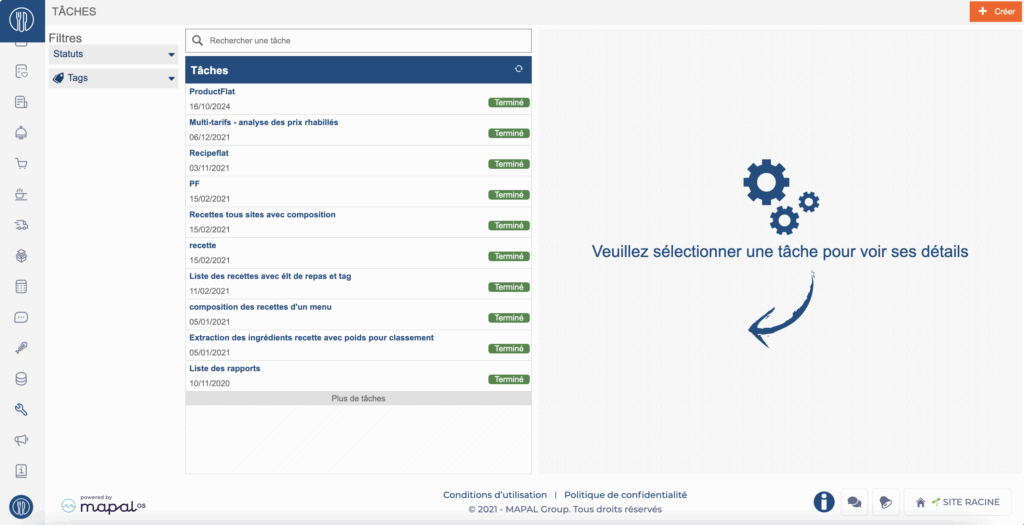Open the chat bubbles icon
Screen dimensions: 1024x525
[x=854, y=502]
